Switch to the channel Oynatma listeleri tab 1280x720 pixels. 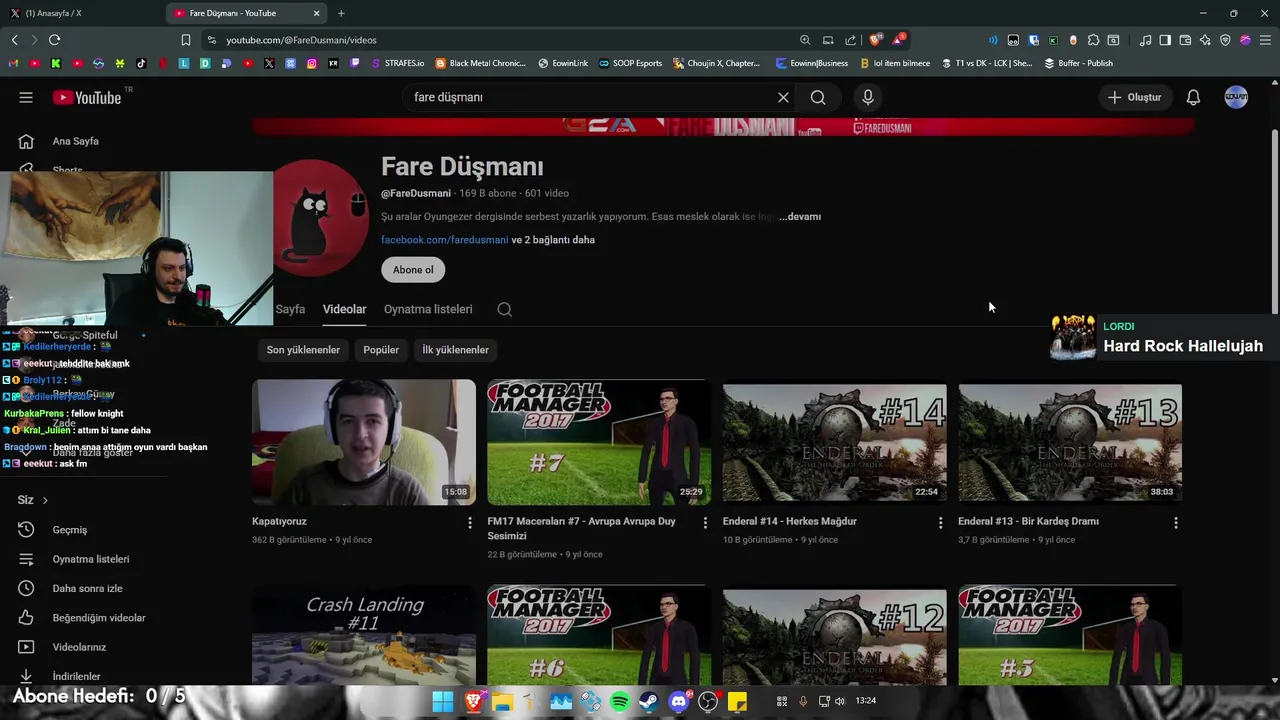point(428,309)
